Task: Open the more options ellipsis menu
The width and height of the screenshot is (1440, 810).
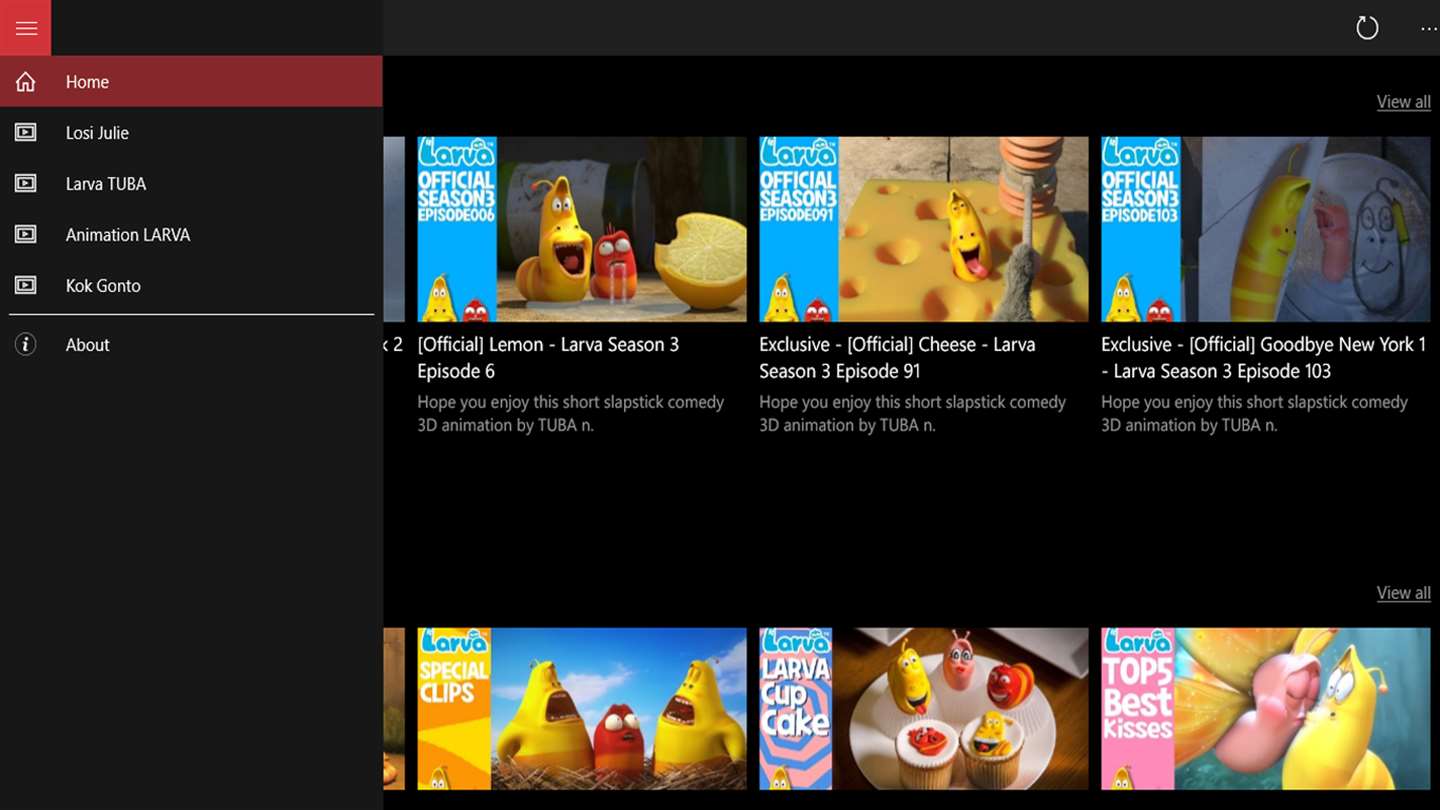Action: pyautogui.click(x=1429, y=29)
